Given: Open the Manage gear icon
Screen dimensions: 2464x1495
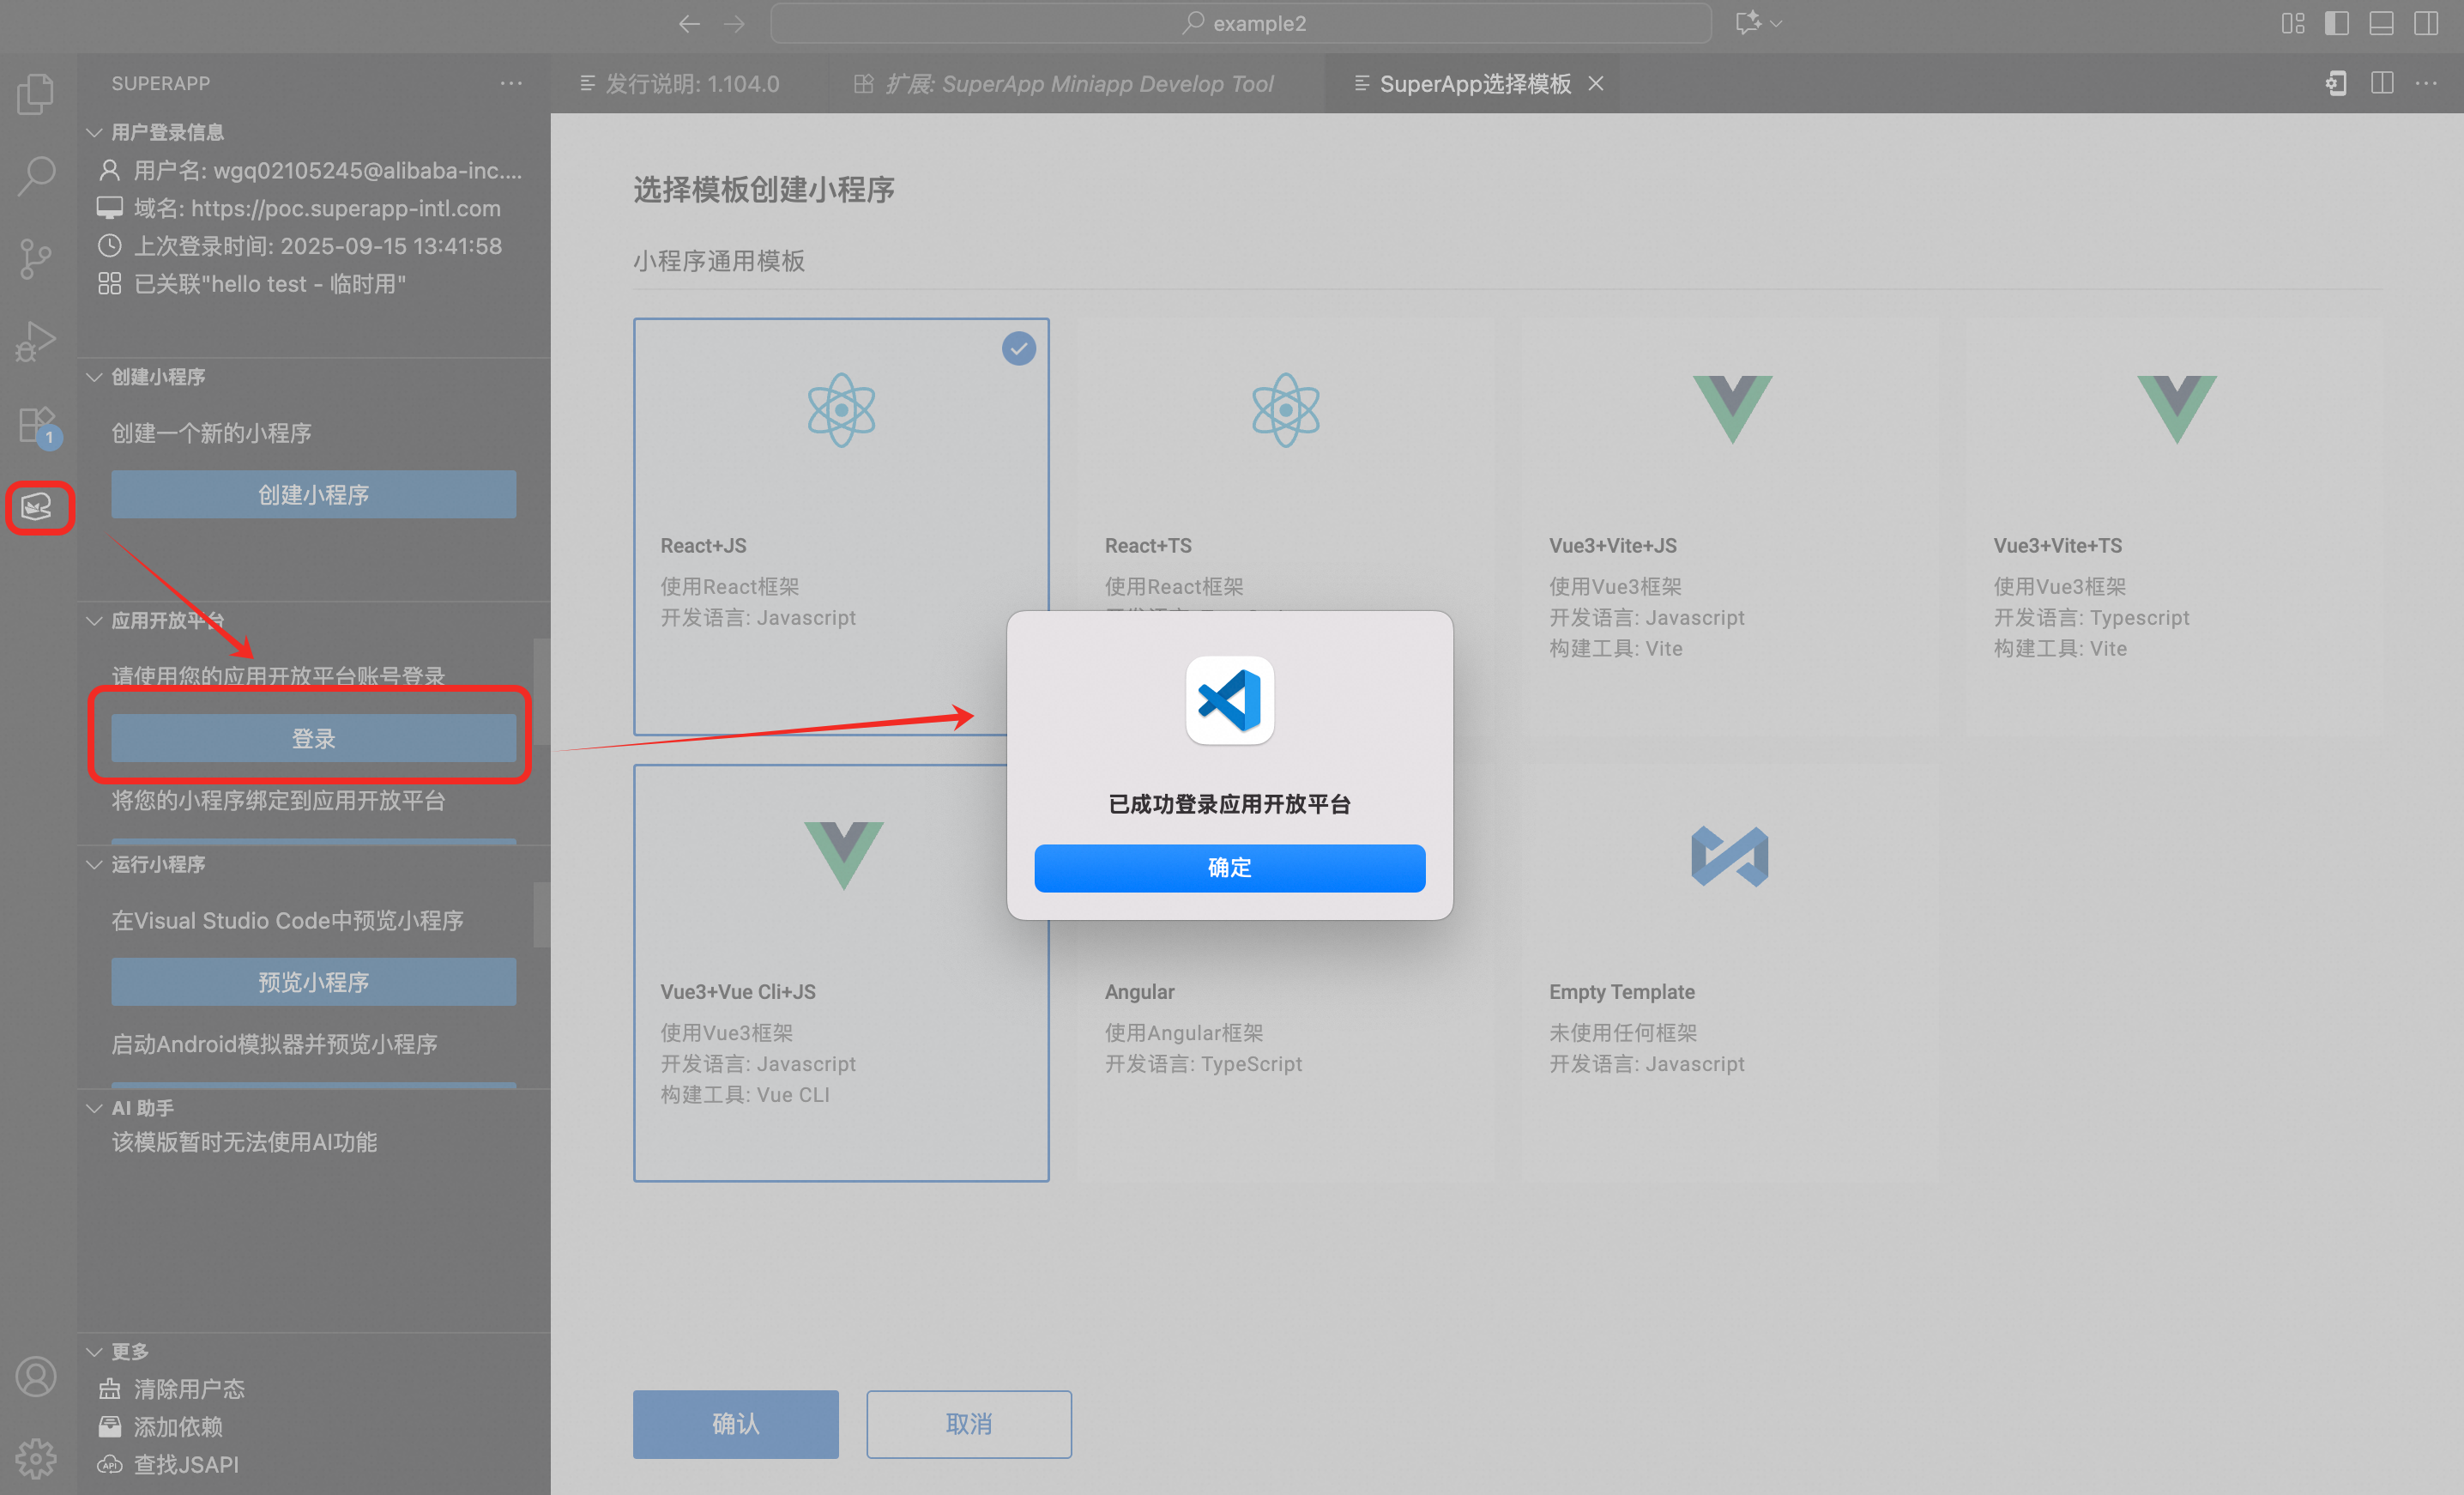Looking at the screenshot, I should coord(36,1458).
